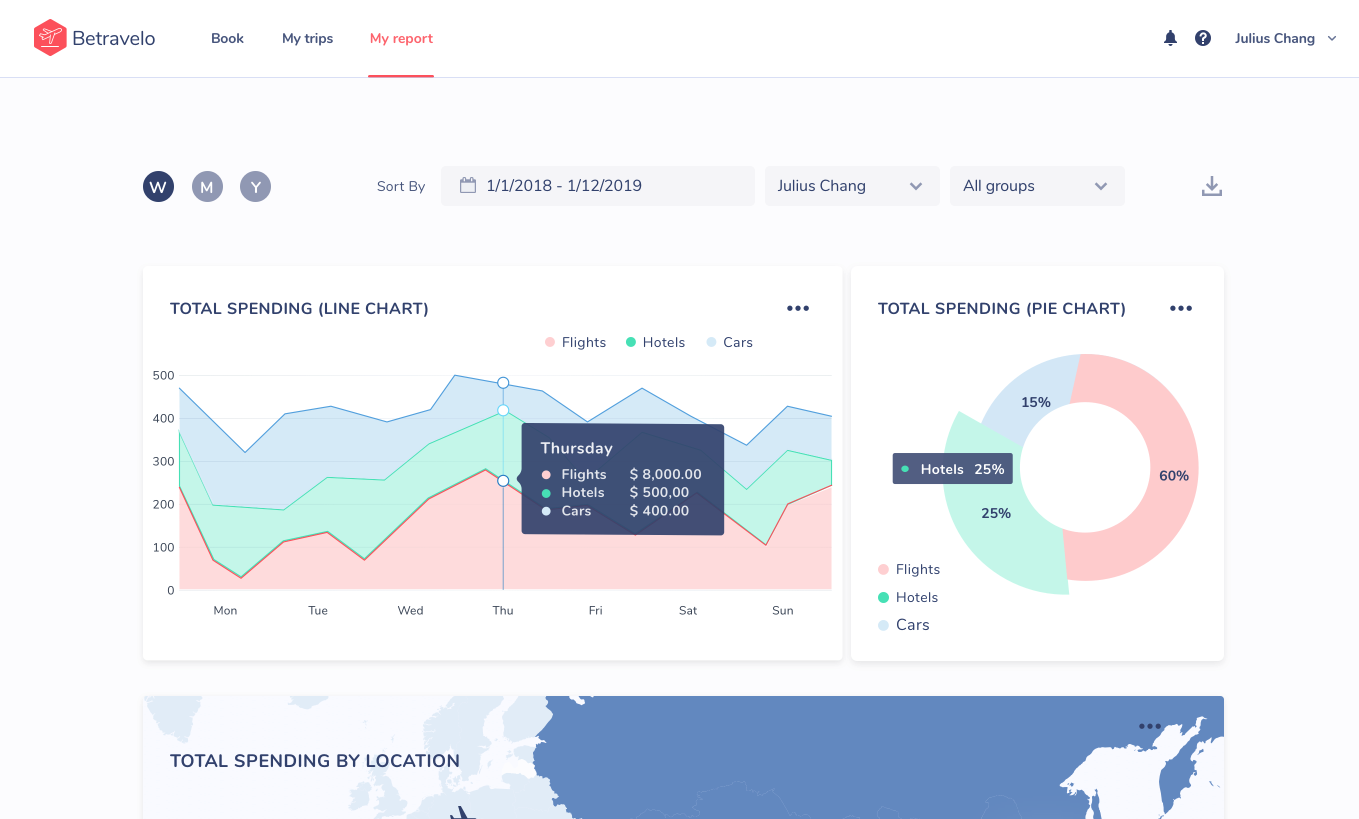1359x819 pixels.
Task: Click the Betravelo logo icon
Action: (49, 38)
